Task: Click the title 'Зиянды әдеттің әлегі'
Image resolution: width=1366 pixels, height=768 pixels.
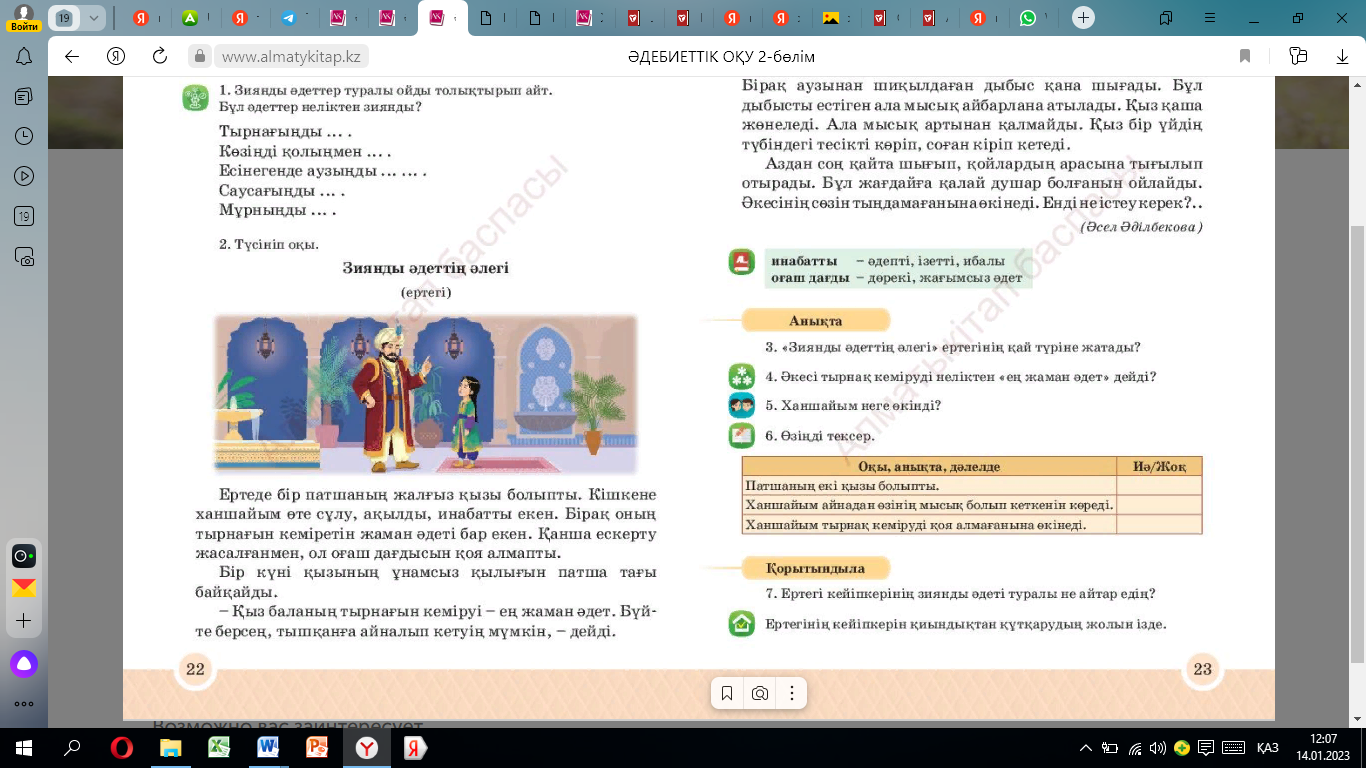Action: [x=425, y=268]
